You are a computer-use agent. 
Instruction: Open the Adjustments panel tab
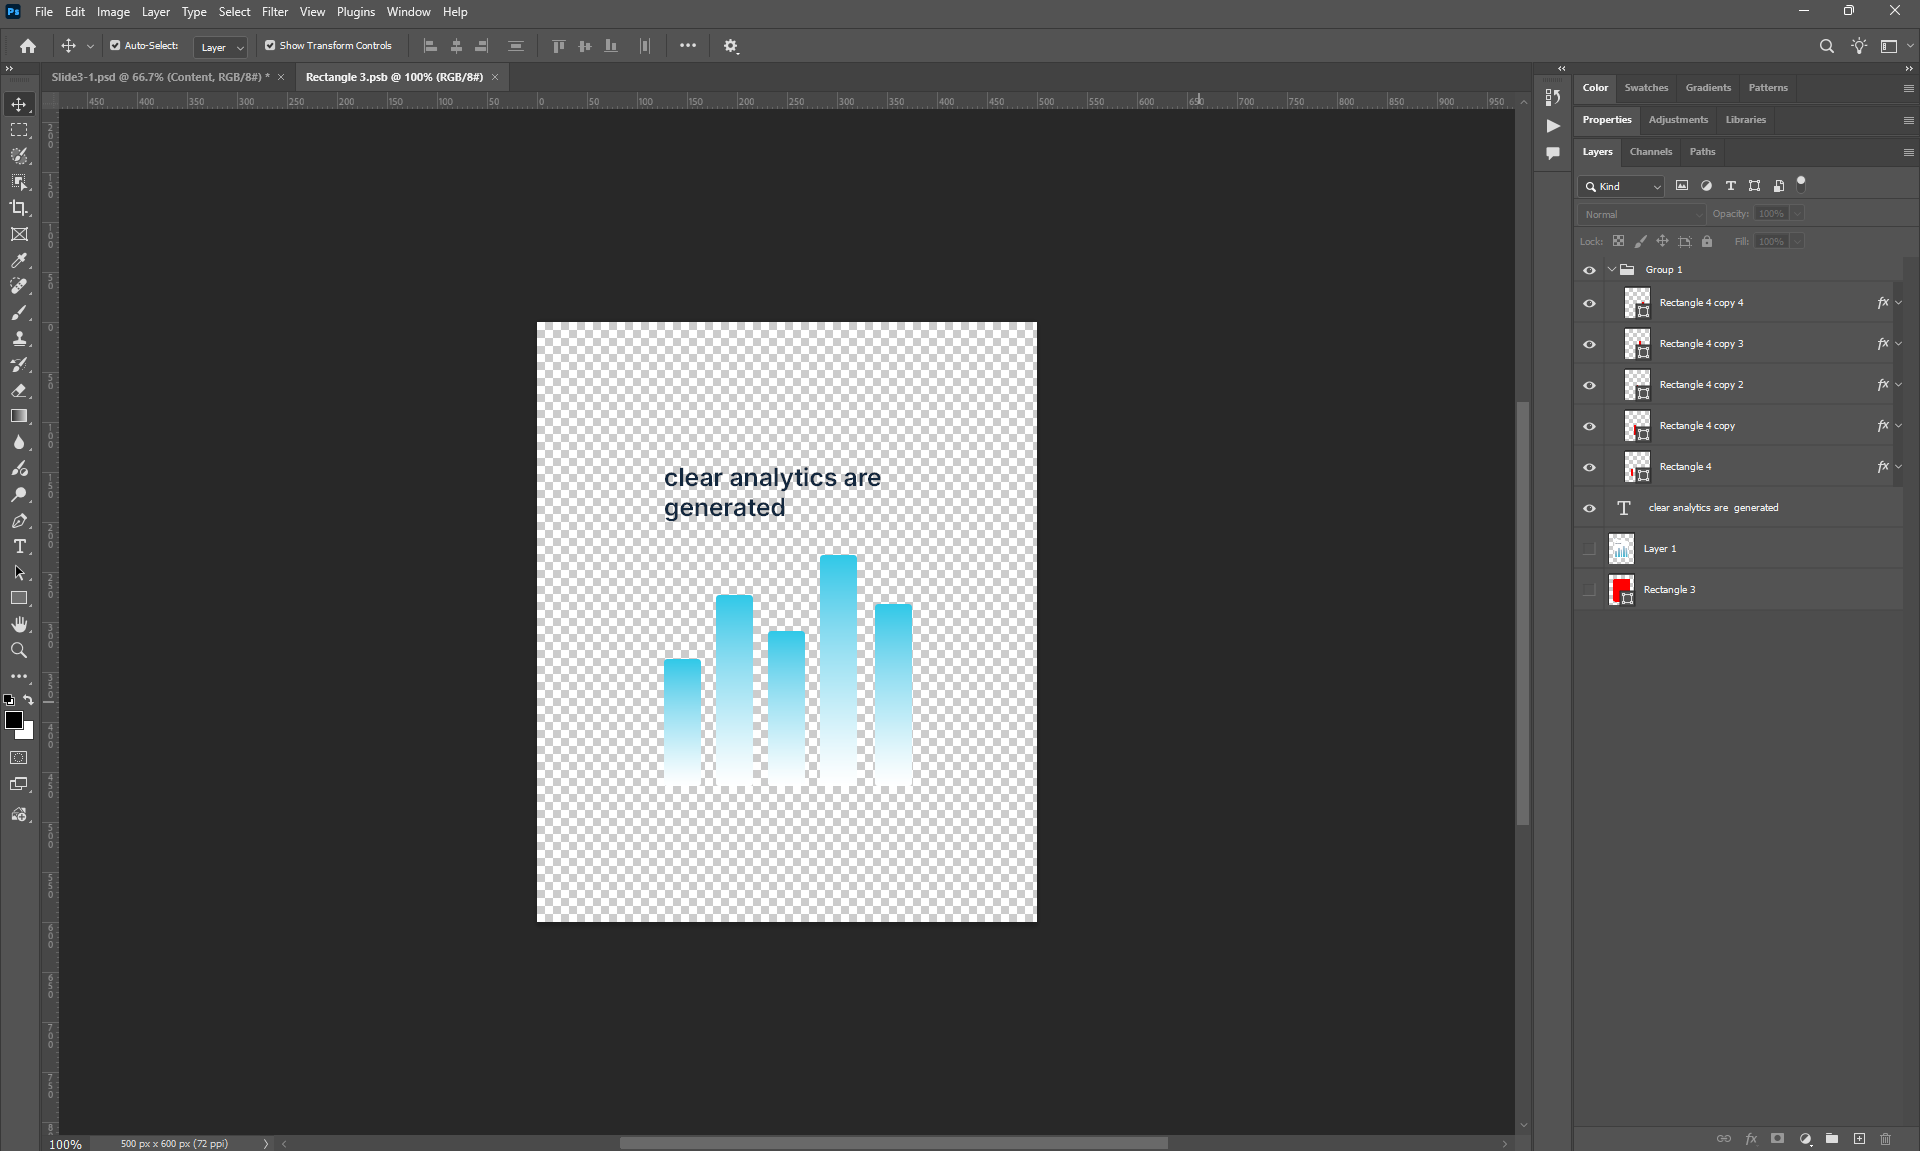pyautogui.click(x=1678, y=120)
